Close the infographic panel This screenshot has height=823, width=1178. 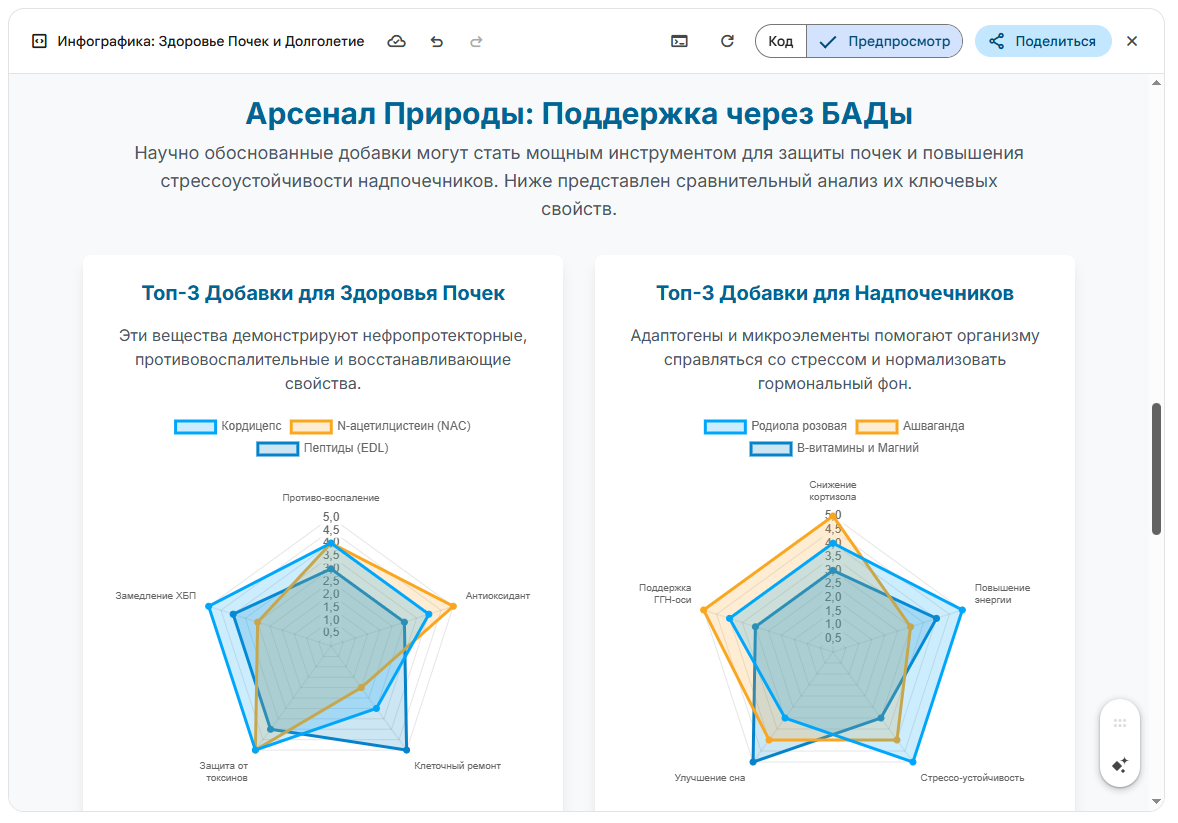point(1132,41)
